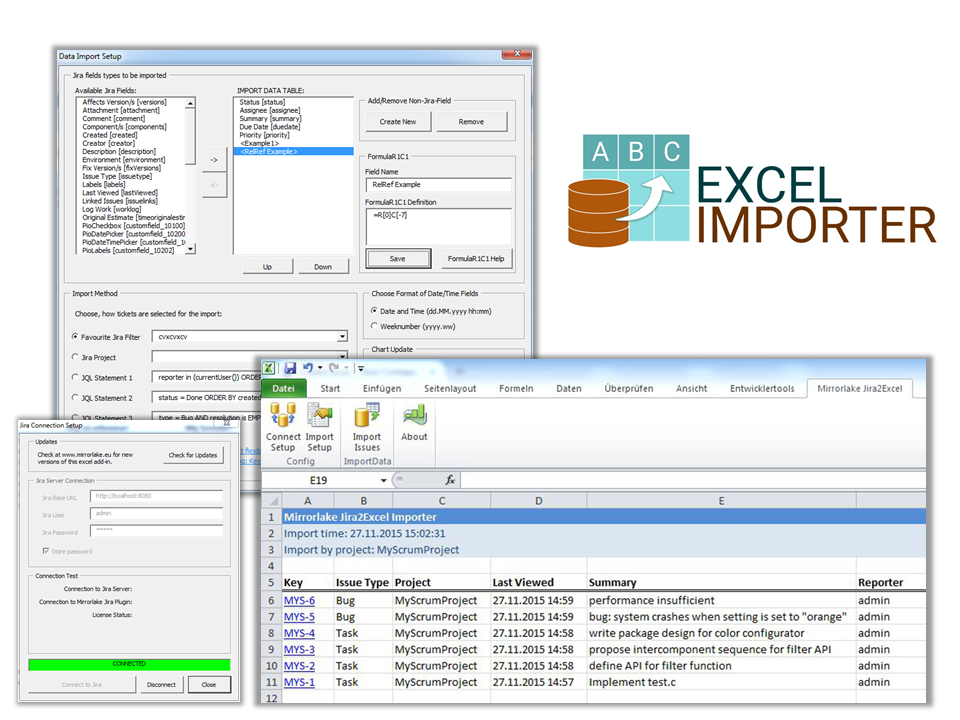Screen dimensions: 960x720
Task: Click the fx Insert Function icon
Action: (x=450, y=480)
